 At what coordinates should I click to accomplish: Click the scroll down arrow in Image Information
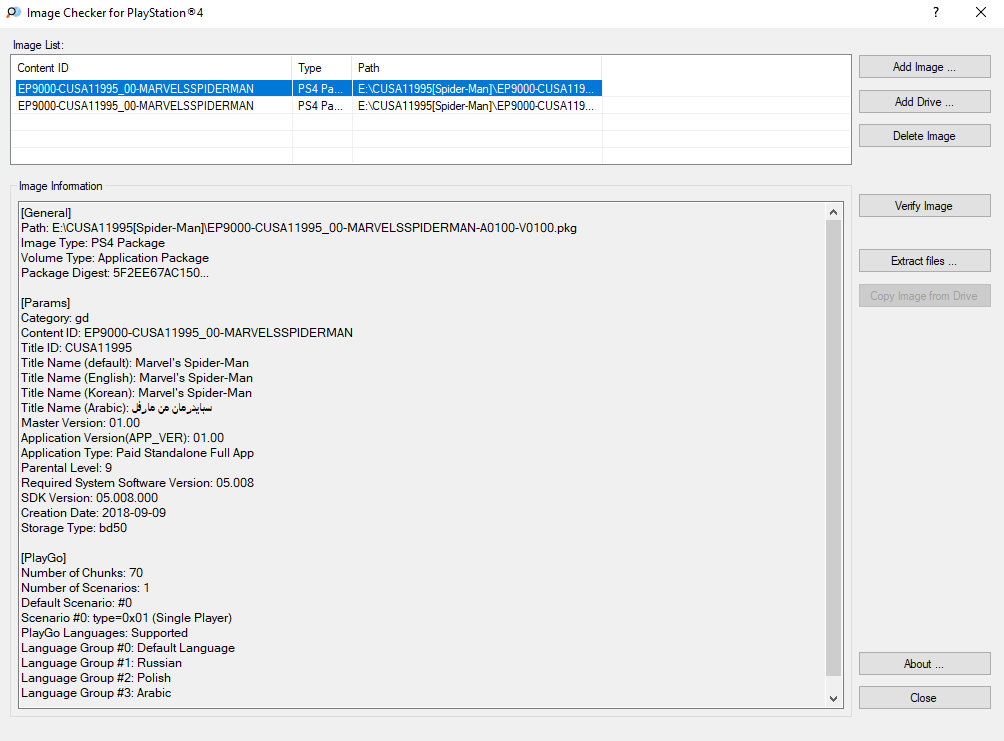click(x=833, y=699)
